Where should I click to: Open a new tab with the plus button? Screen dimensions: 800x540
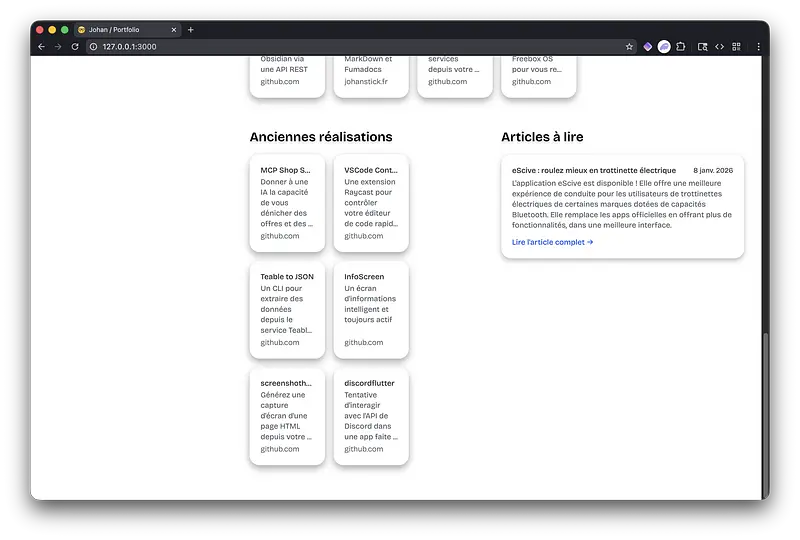191,29
